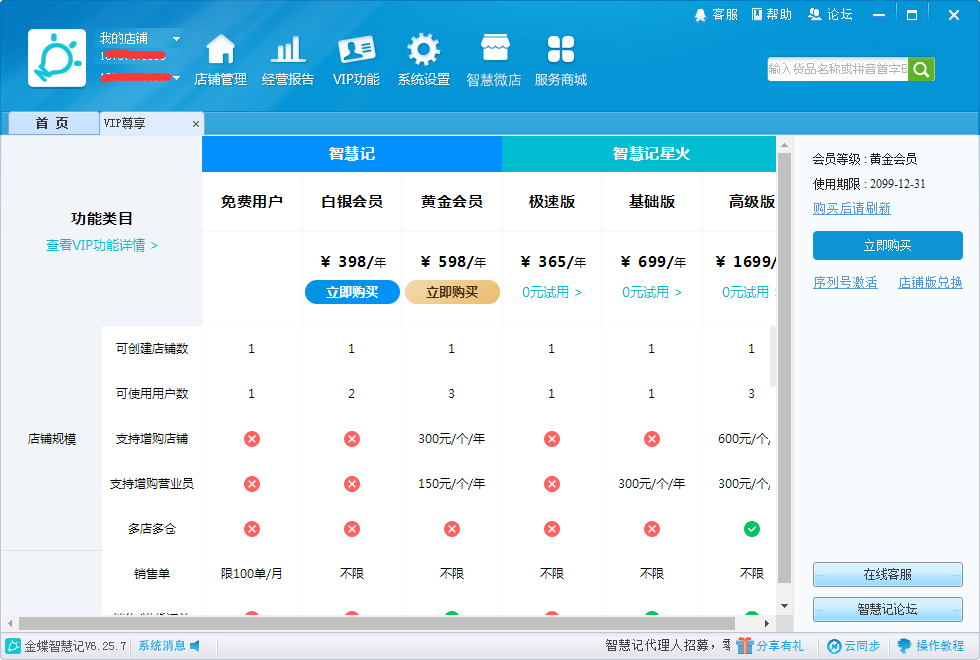980x660 pixels.
Task: Open 序列号激活 link
Action: tap(845, 282)
